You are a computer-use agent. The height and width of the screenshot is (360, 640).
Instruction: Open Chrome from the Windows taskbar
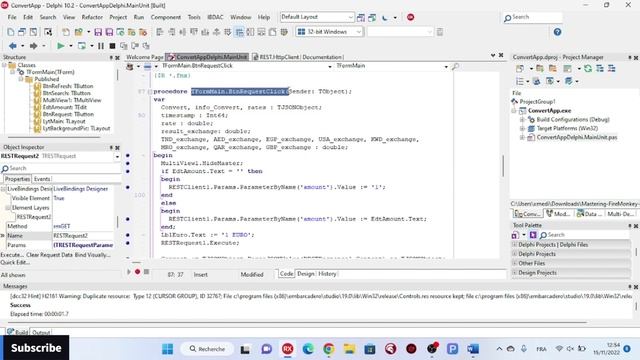[x=329, y=349]
